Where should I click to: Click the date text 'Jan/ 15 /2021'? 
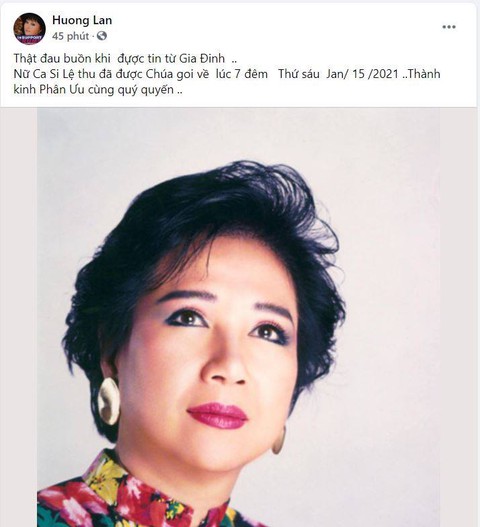point(362,74)
